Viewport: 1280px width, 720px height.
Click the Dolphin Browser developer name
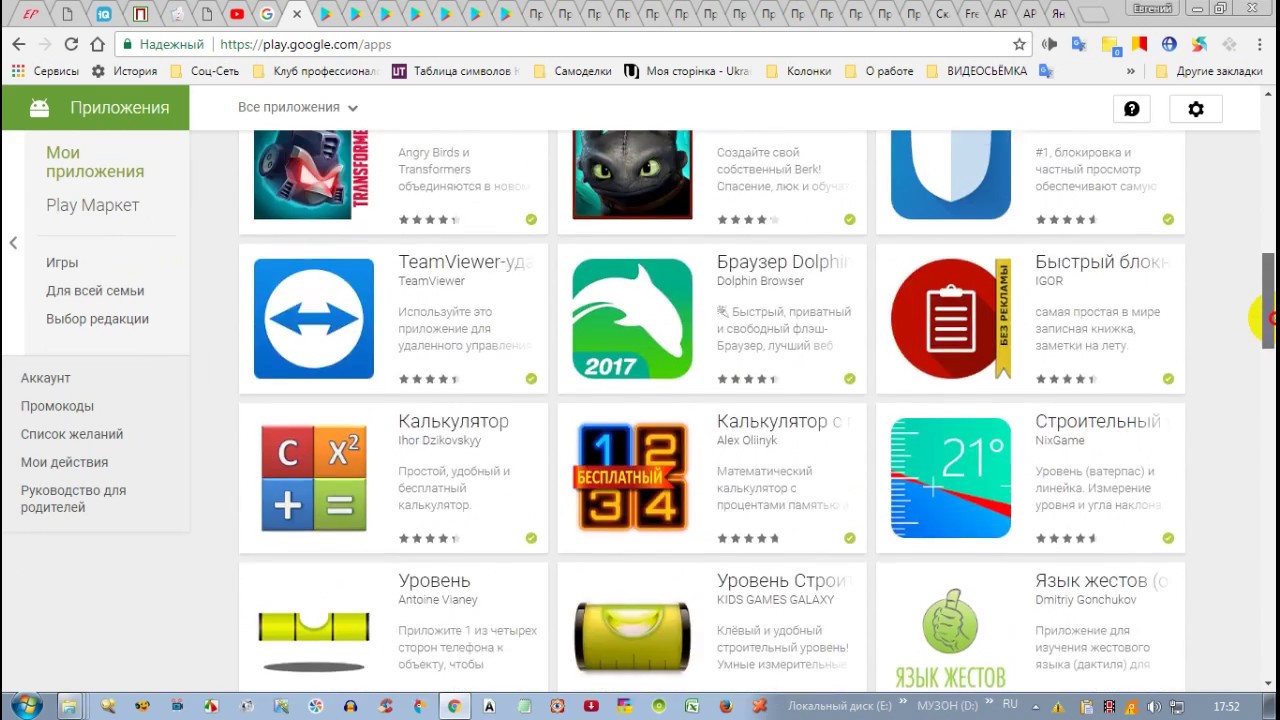(760, 281)
